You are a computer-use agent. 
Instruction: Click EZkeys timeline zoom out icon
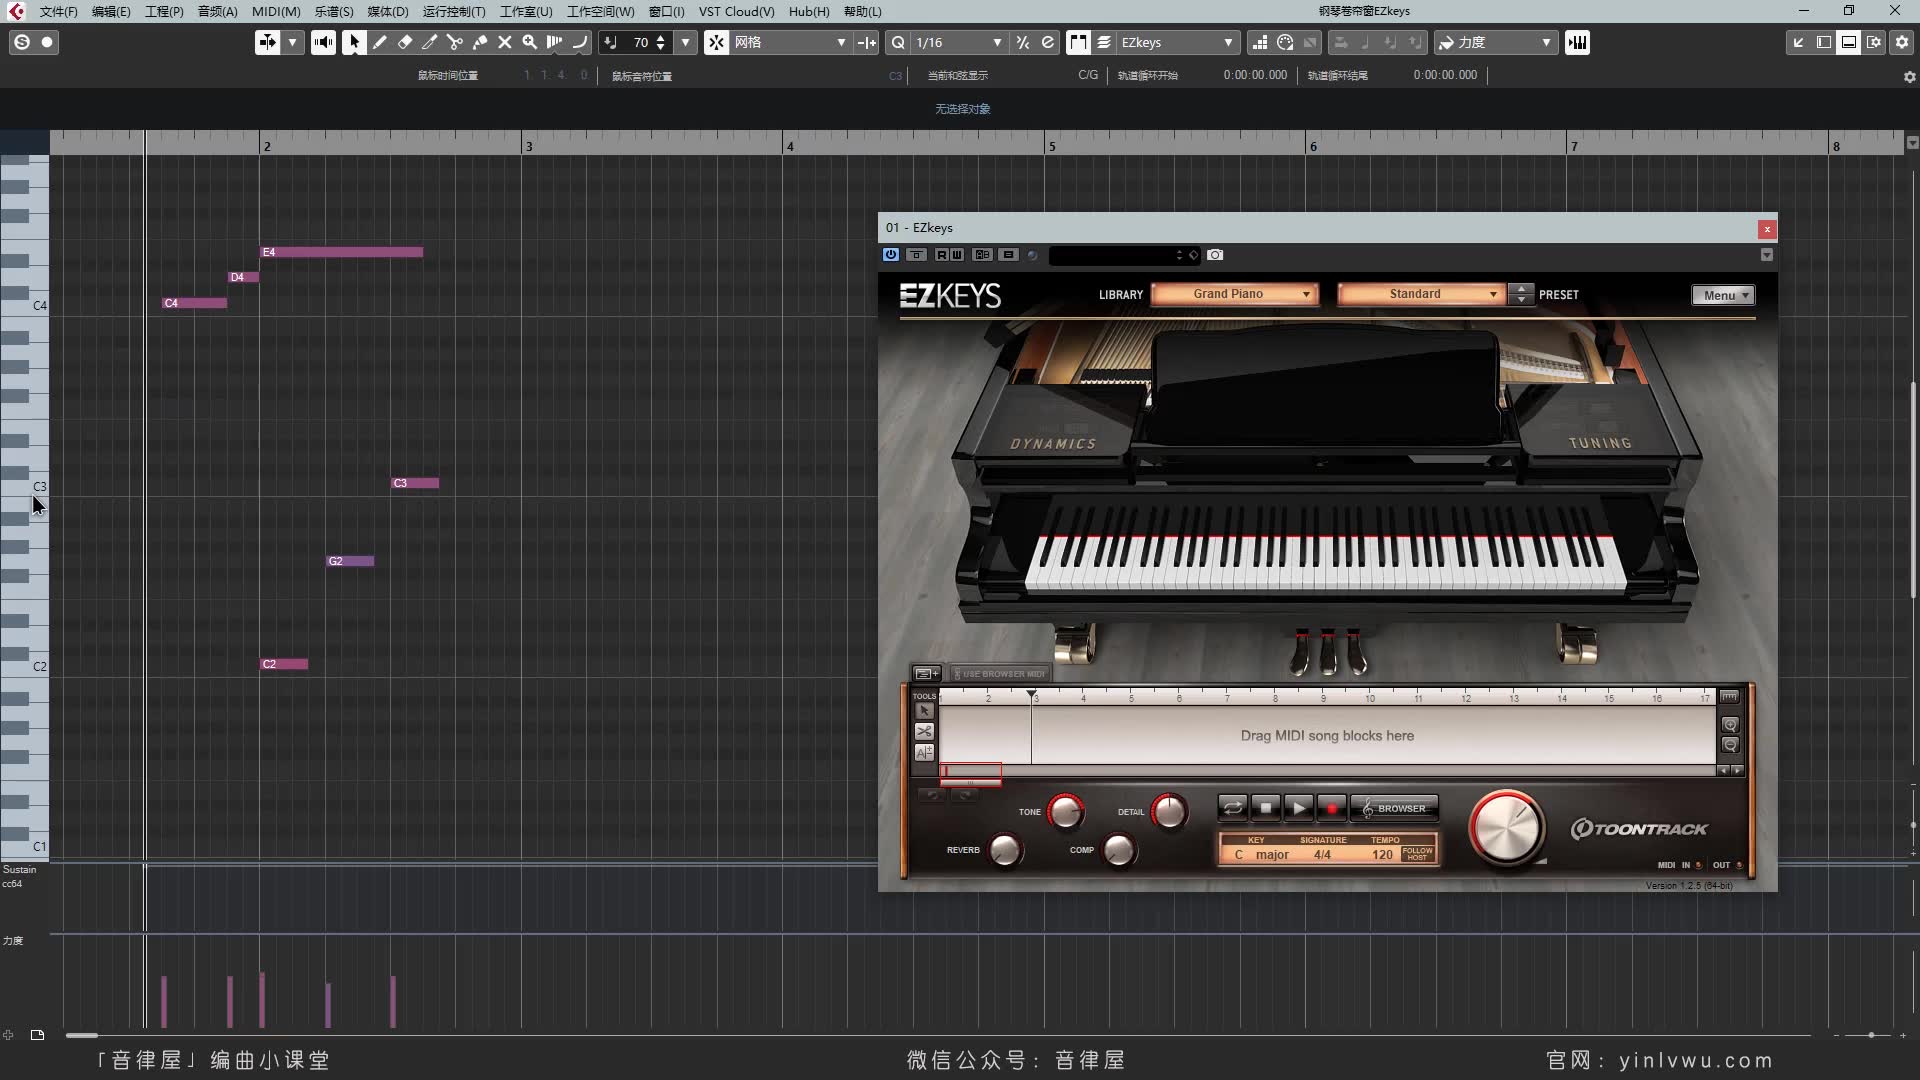click(1730, 746)
